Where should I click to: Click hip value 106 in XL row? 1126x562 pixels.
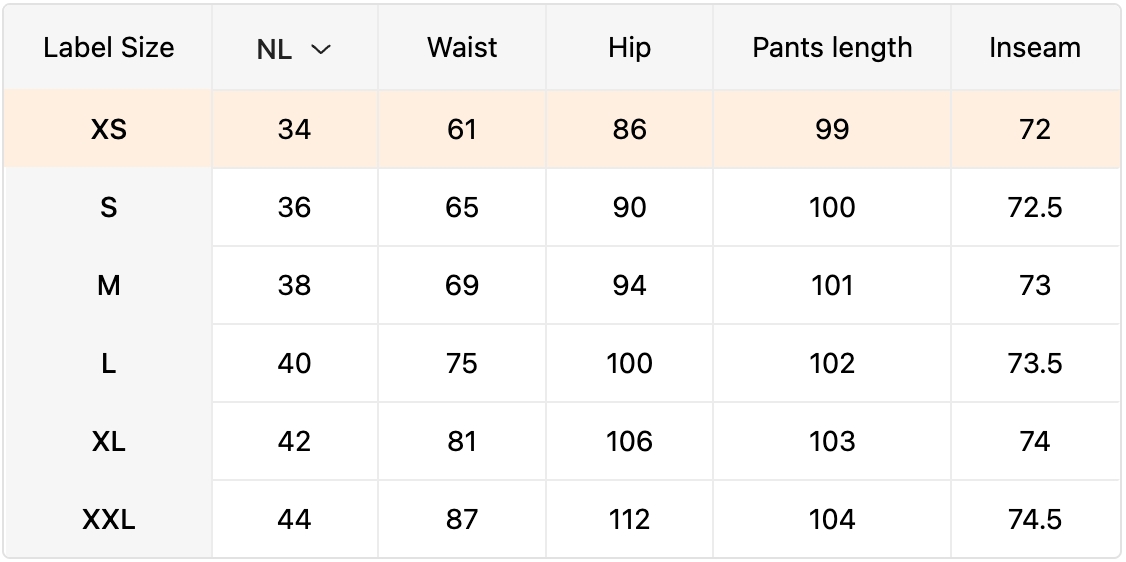pyautogui.click(x=629, y=442)
